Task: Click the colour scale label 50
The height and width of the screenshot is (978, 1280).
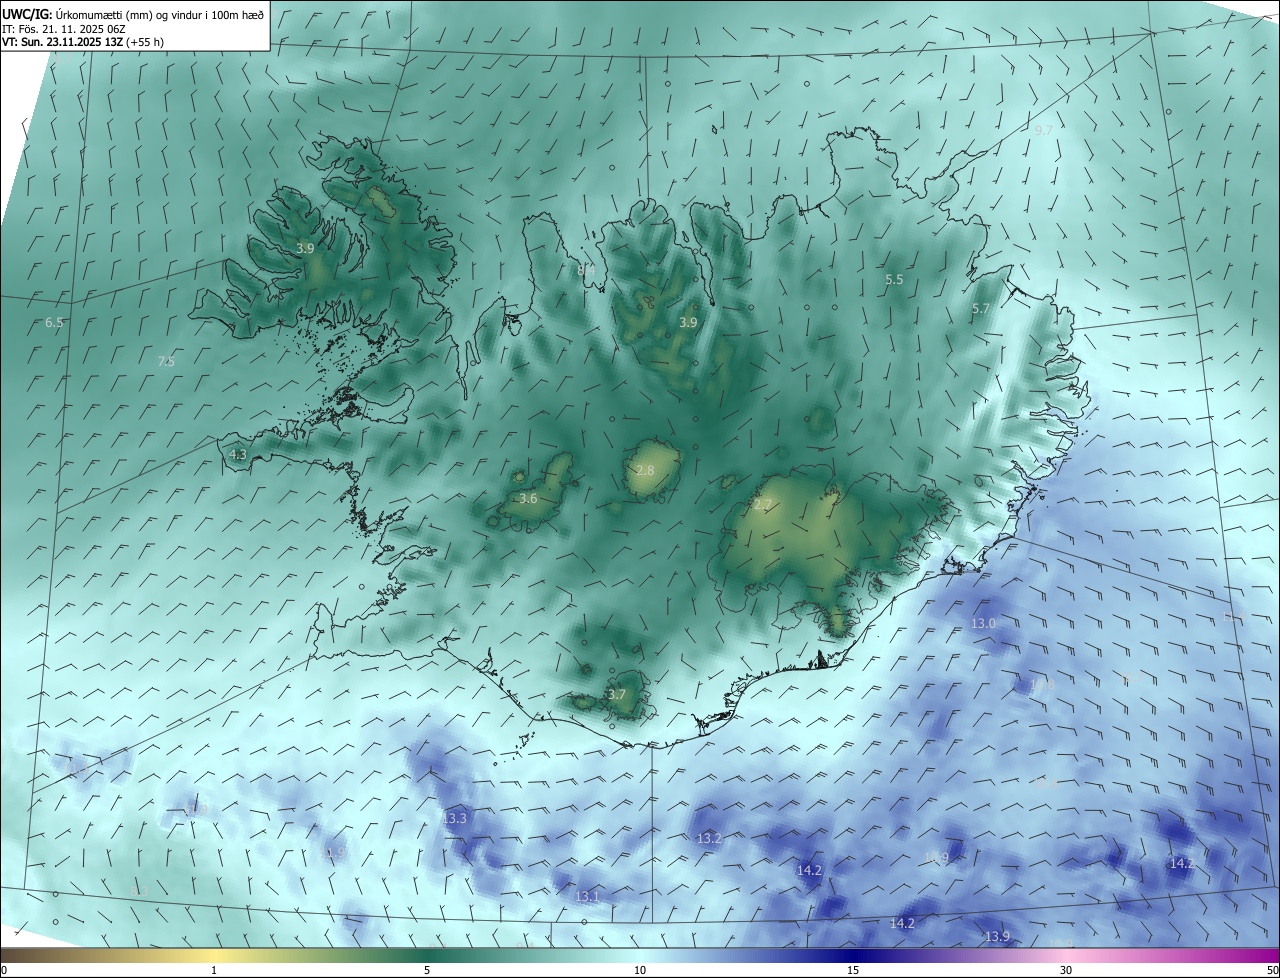Action: (x=1272, y=970)
